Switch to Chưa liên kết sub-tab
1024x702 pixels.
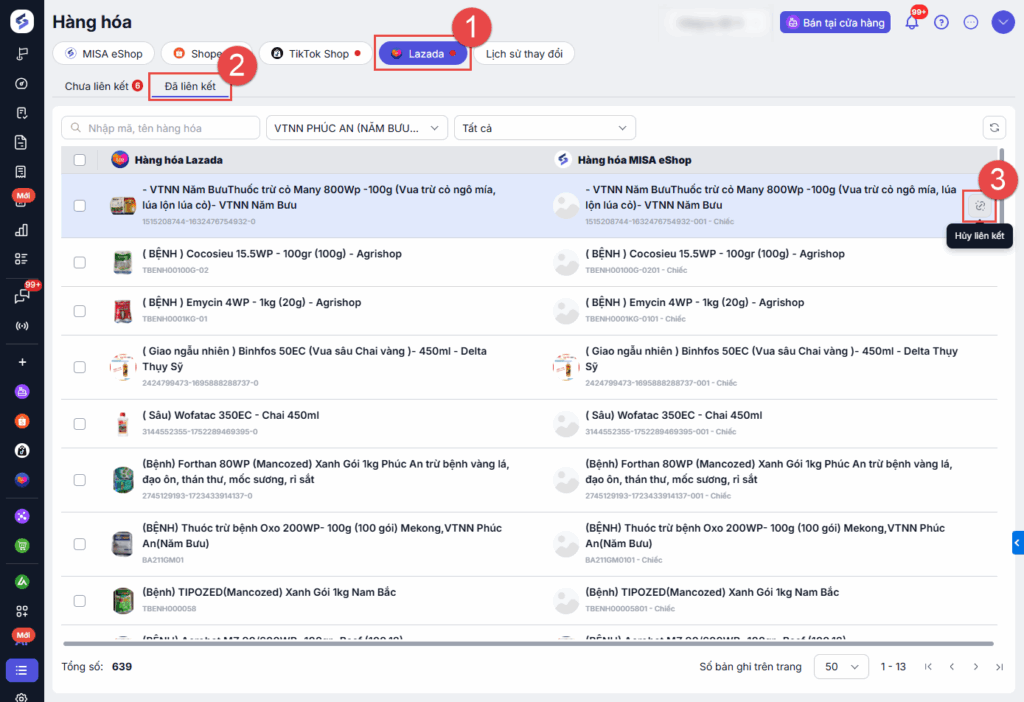[103, 86]
